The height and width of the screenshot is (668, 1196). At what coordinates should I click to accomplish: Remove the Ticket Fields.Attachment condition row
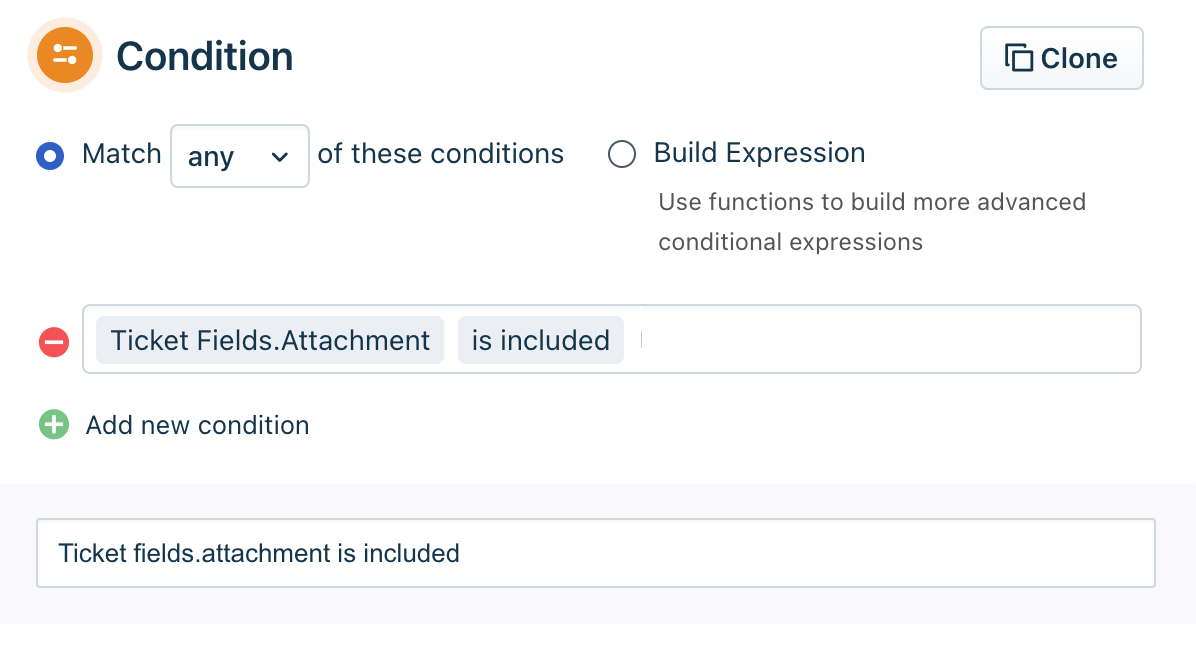[54, 341]
